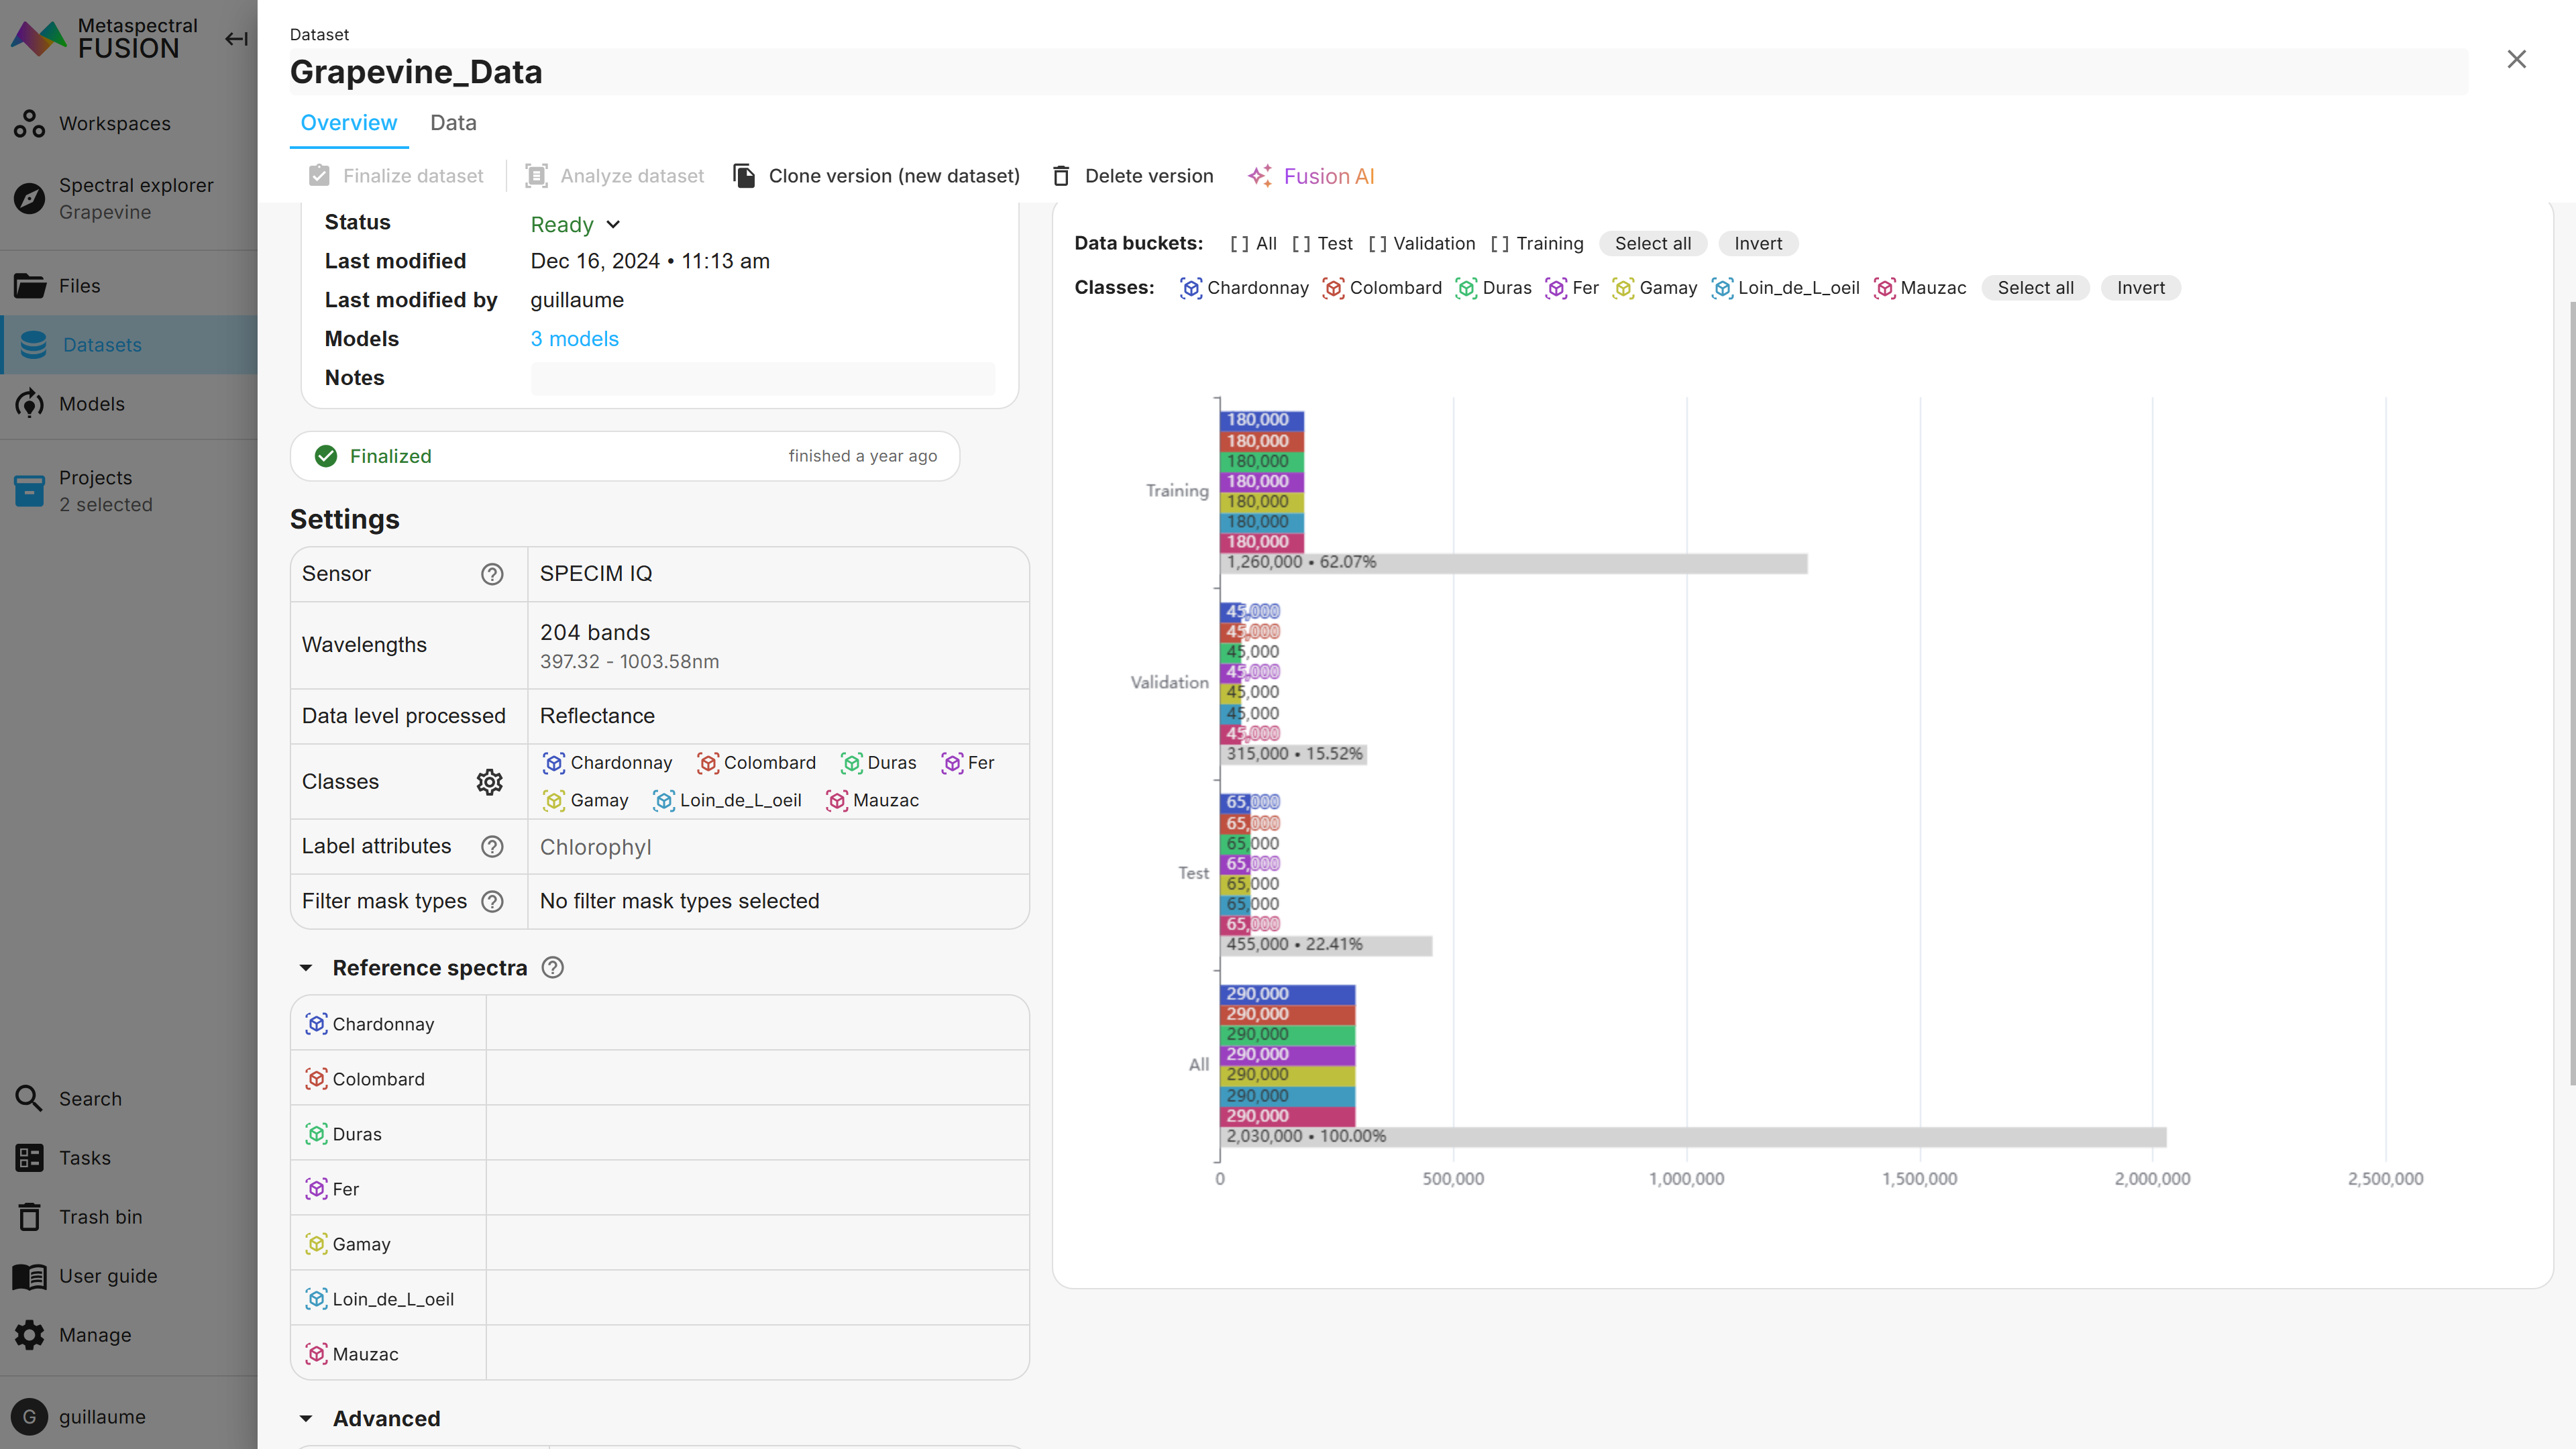
Task: Open Spectral explorer compass icon
Action: click(x=30, y=198)
